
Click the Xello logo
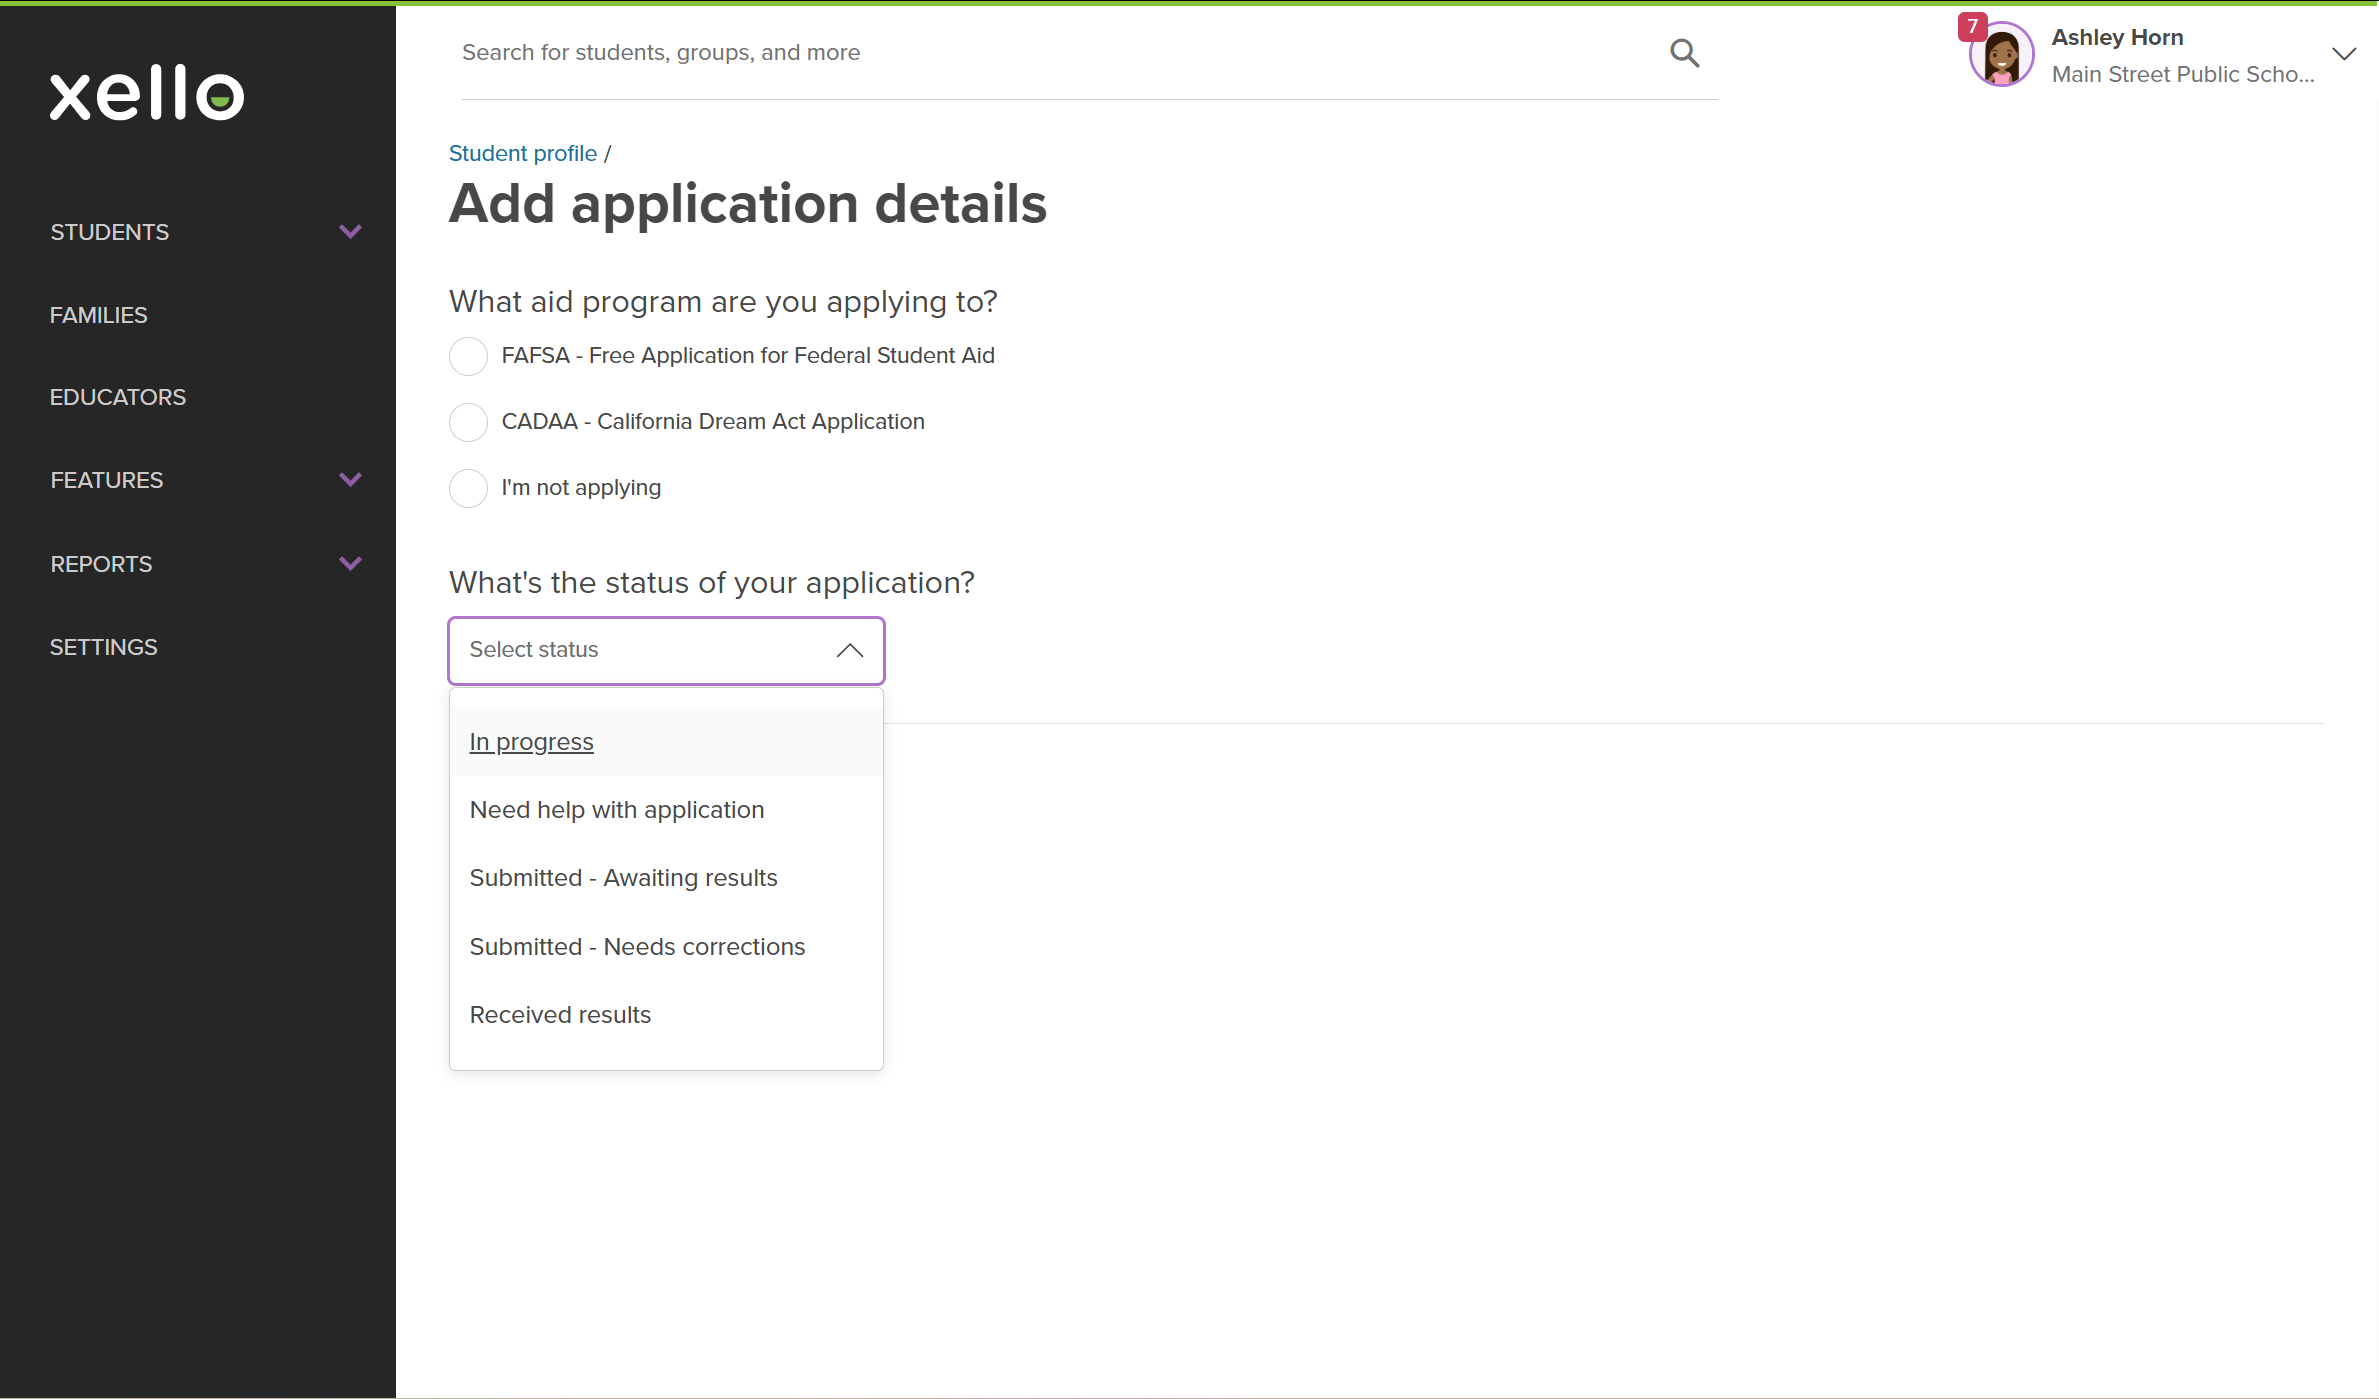pos(147,94)
